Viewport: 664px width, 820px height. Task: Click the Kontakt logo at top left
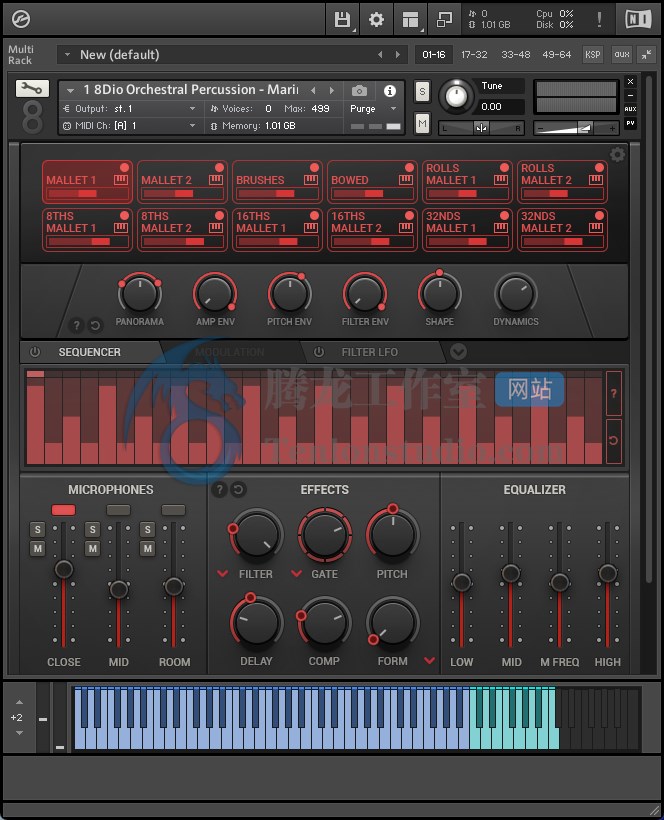point(21,19)
